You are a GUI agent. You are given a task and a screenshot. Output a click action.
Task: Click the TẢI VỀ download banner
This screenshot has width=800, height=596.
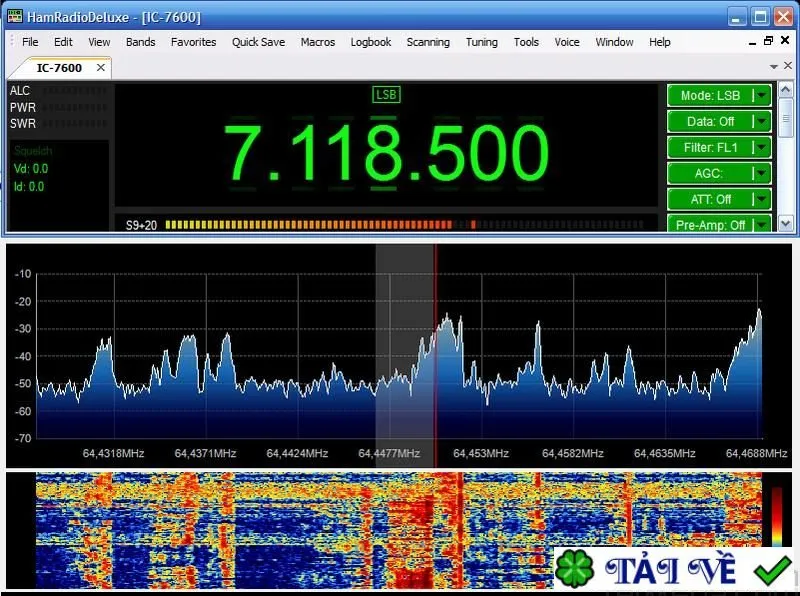(x=673, y=569)
